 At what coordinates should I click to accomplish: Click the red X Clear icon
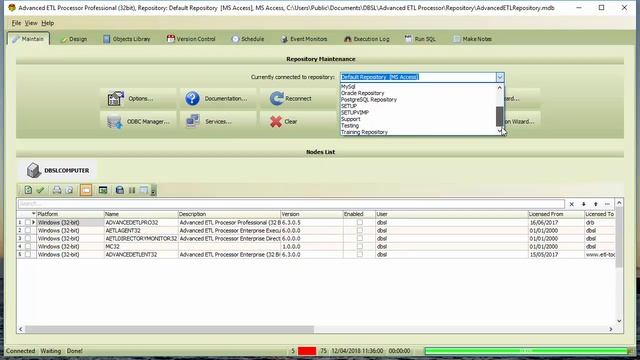tap(276, 121)
